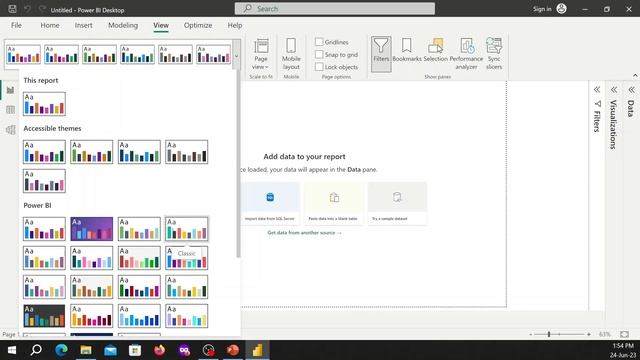Image resolution: width=640 pixels, height=360 pixels.
Task: Toggle the Filters pane button
Action: tap(381, 54)
